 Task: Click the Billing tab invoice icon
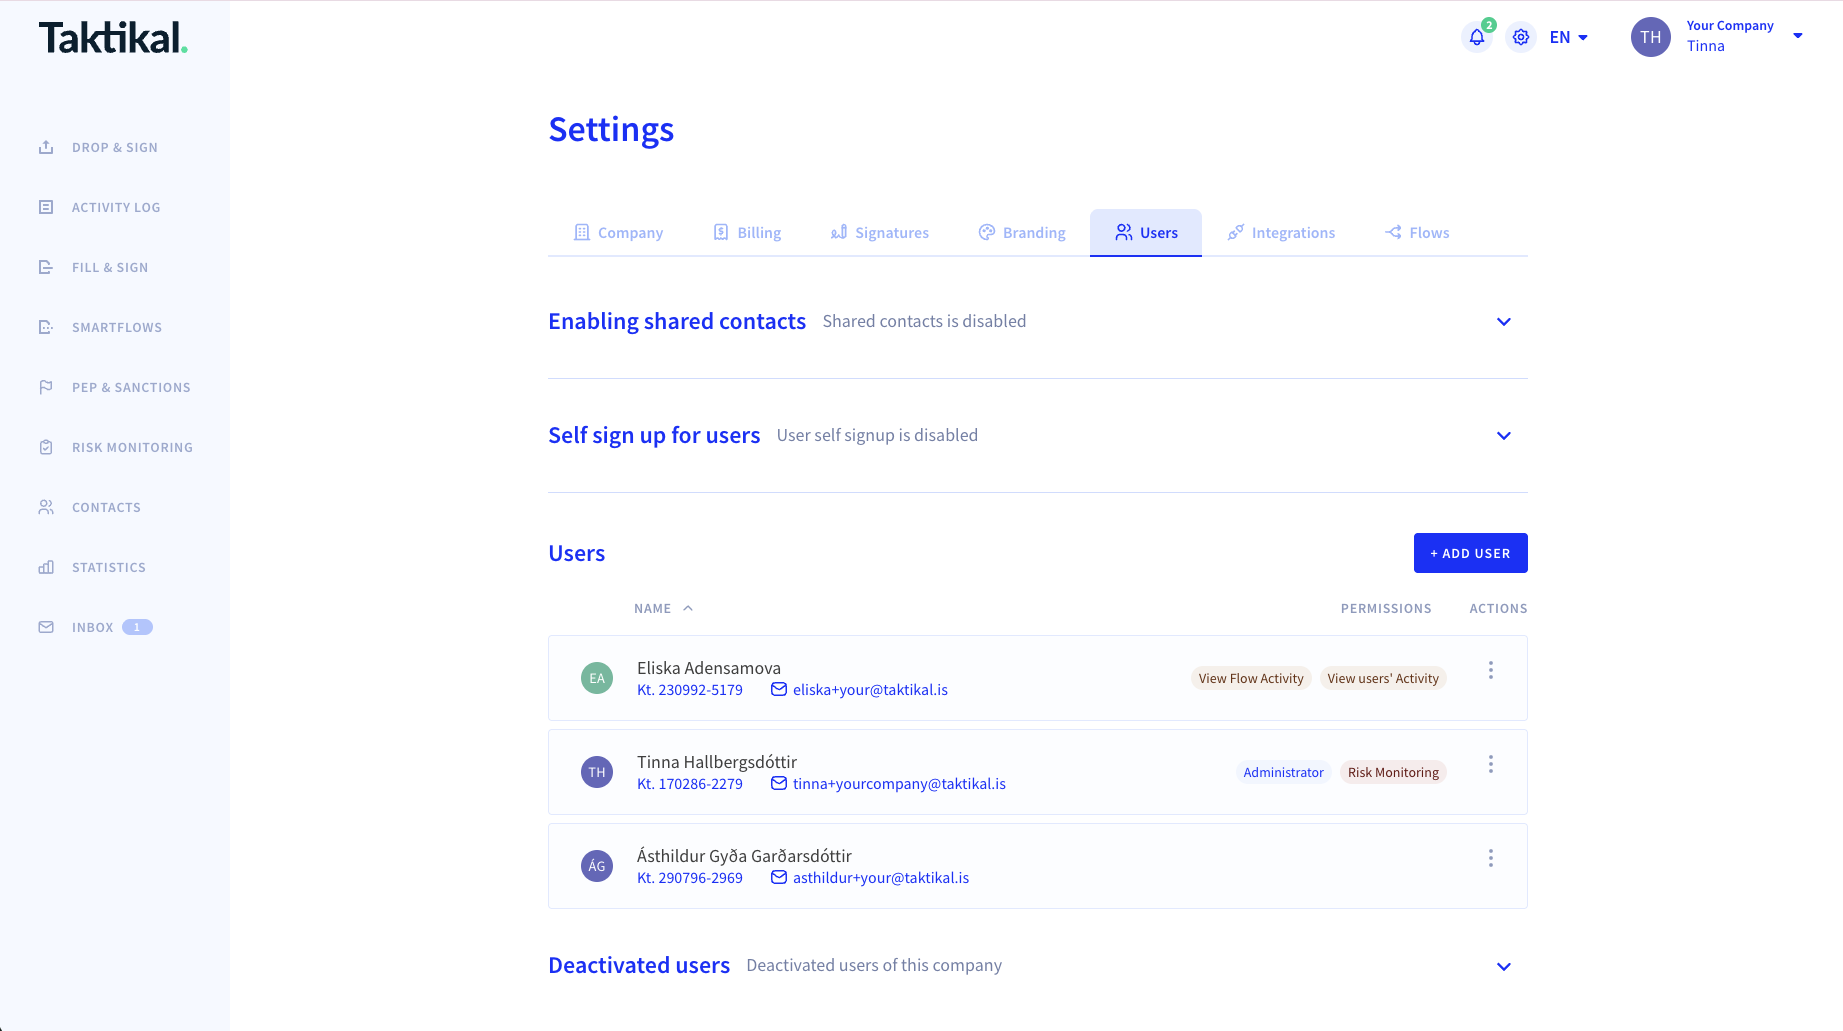[721, 232]
